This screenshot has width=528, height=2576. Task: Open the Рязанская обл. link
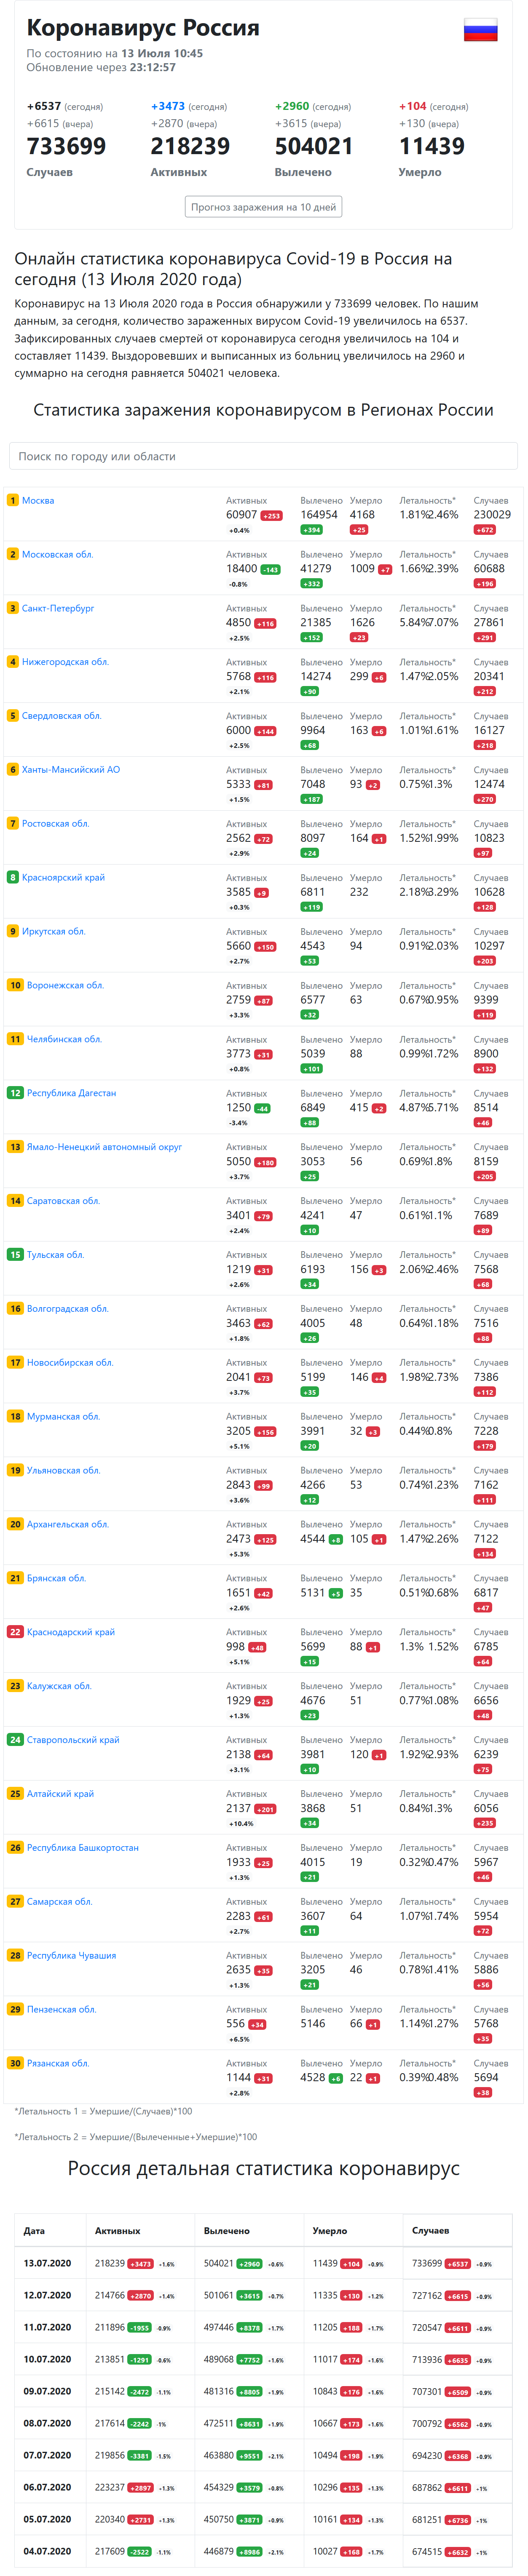pyautogui.click(x=58, y=2064)
